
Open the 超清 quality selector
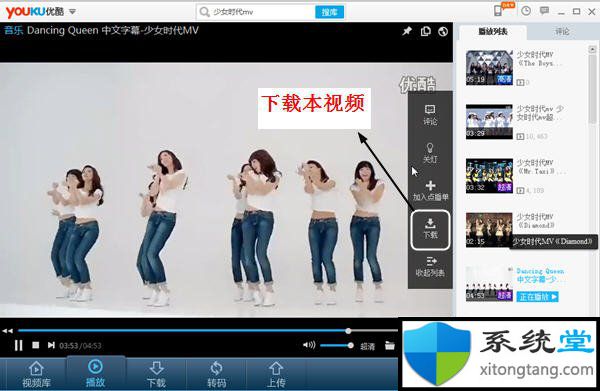point(368,346)
